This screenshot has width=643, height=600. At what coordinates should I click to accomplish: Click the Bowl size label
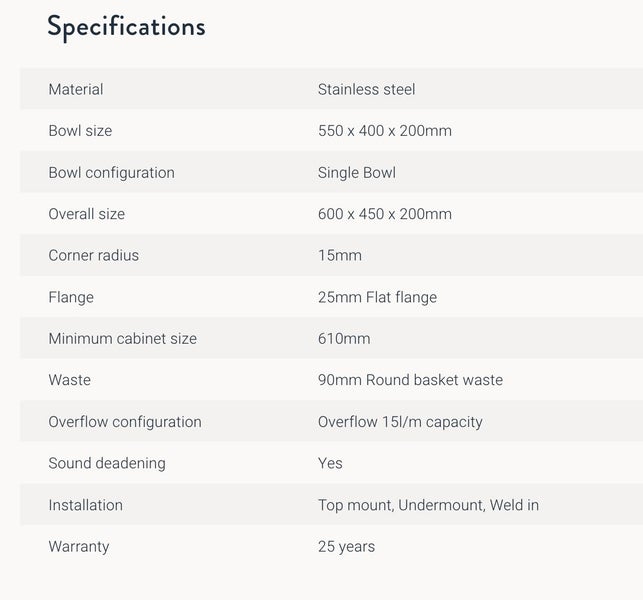click(x=80, y=131)
